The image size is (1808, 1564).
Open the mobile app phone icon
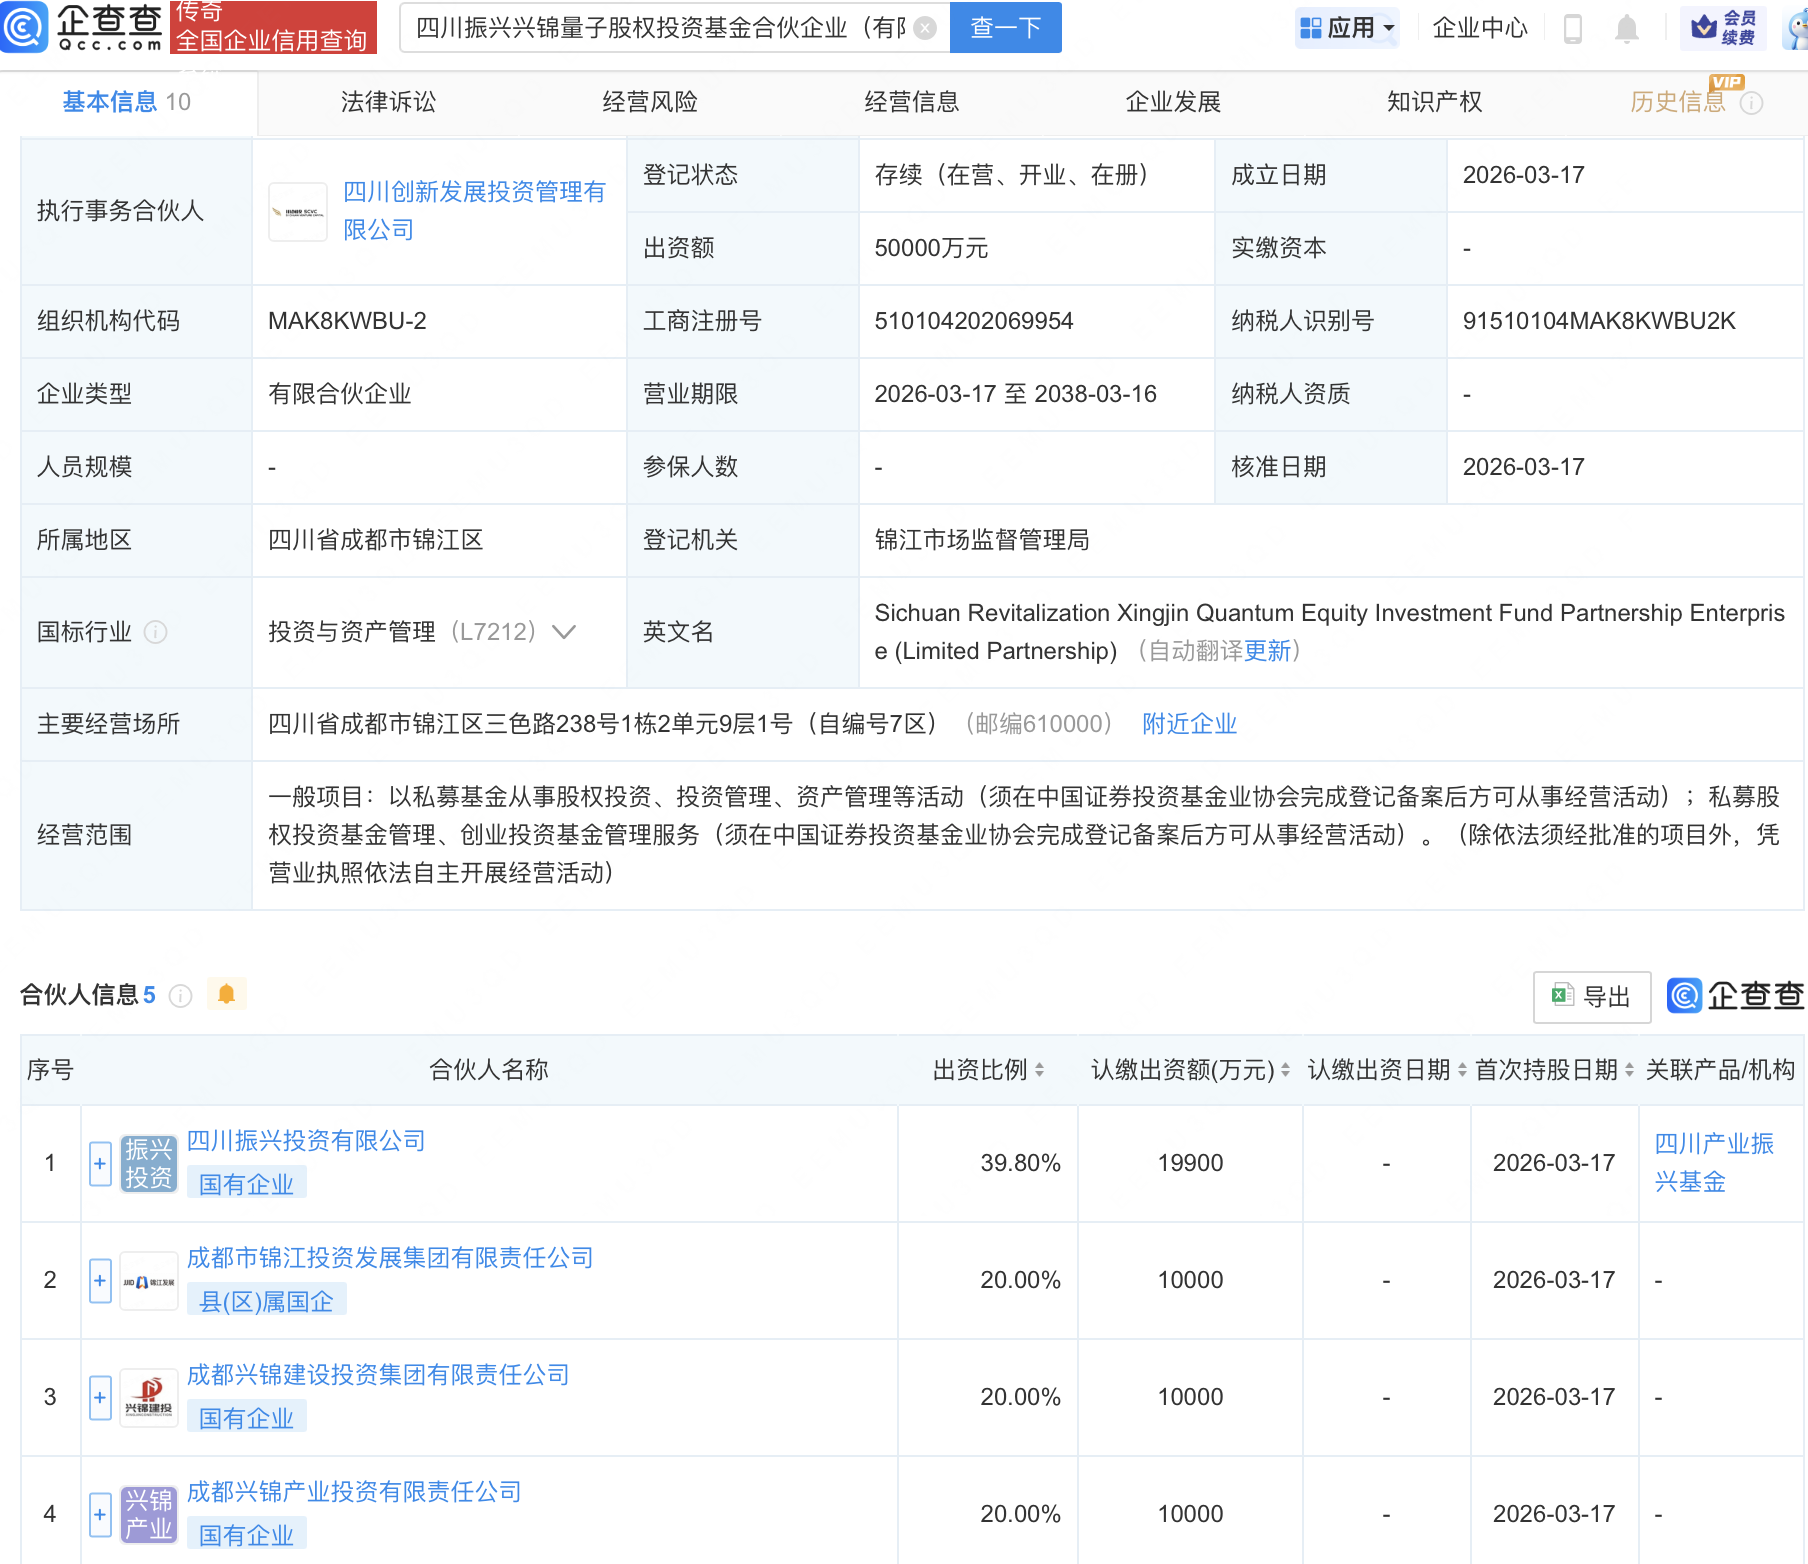1572,29
